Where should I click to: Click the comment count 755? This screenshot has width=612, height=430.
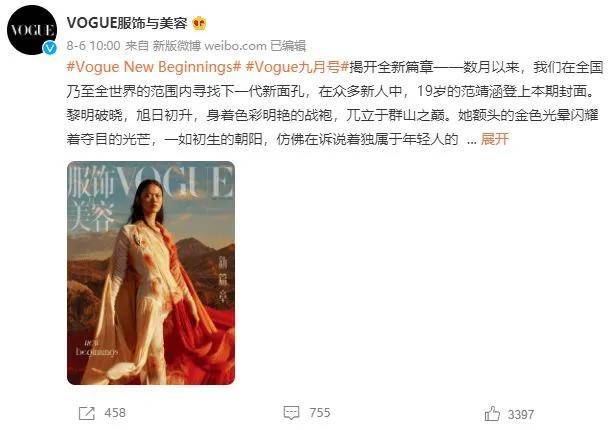(x=320, y=412)
